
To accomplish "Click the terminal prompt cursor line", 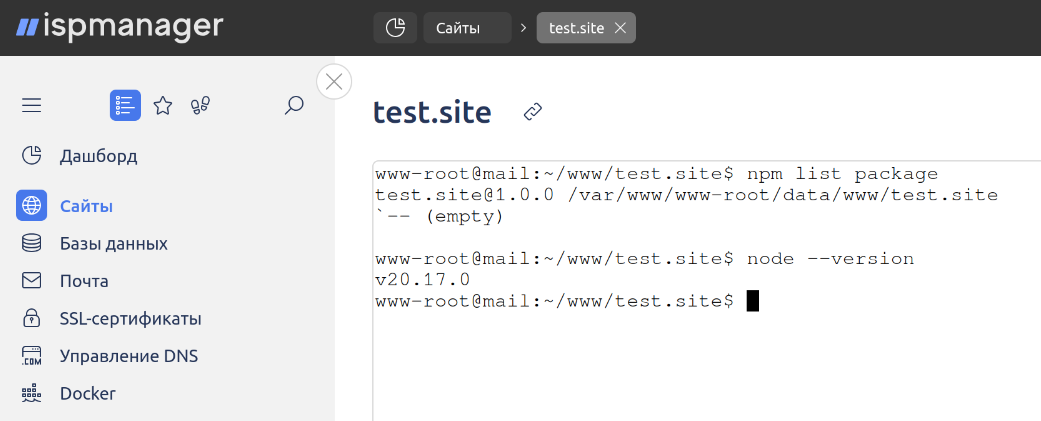I will (566, 301).
